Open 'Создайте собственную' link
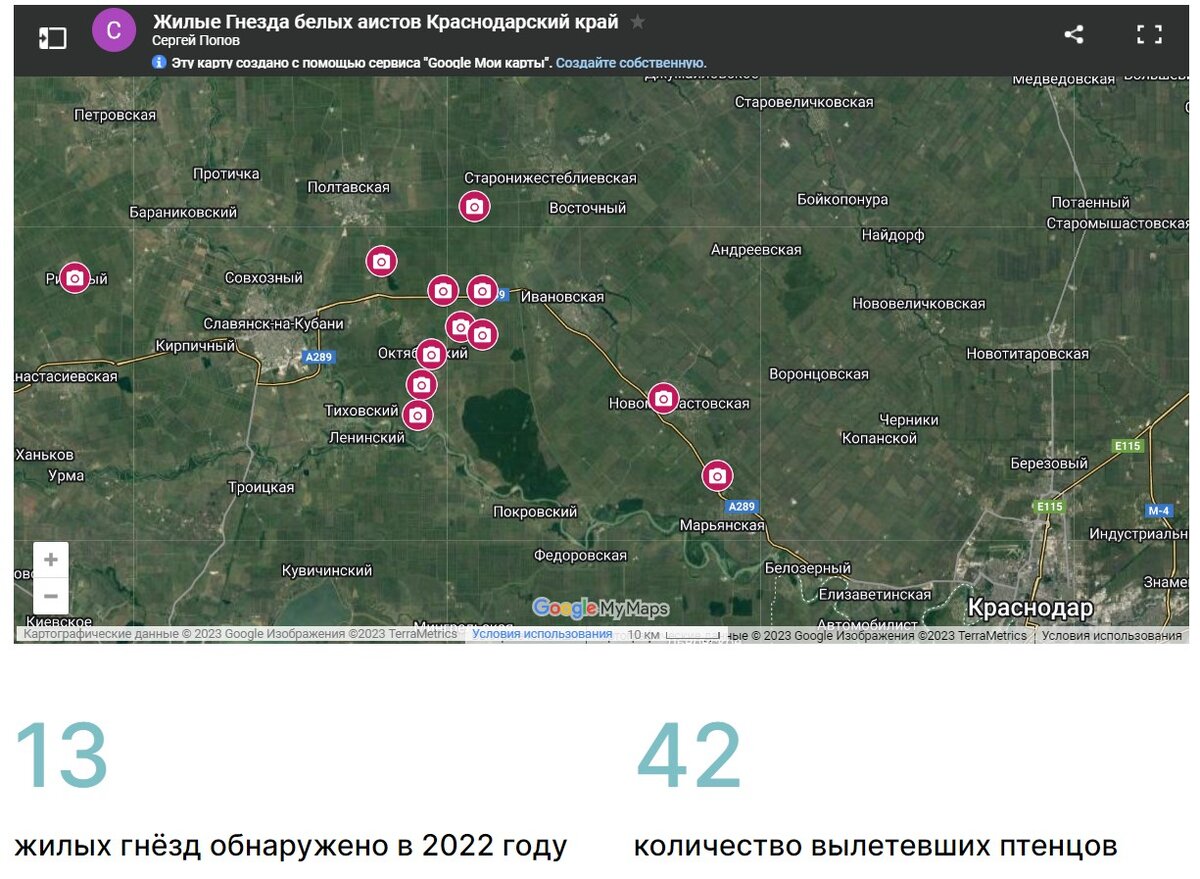Viewport: 1200px width, 879px height. click(x=631, y=62)
